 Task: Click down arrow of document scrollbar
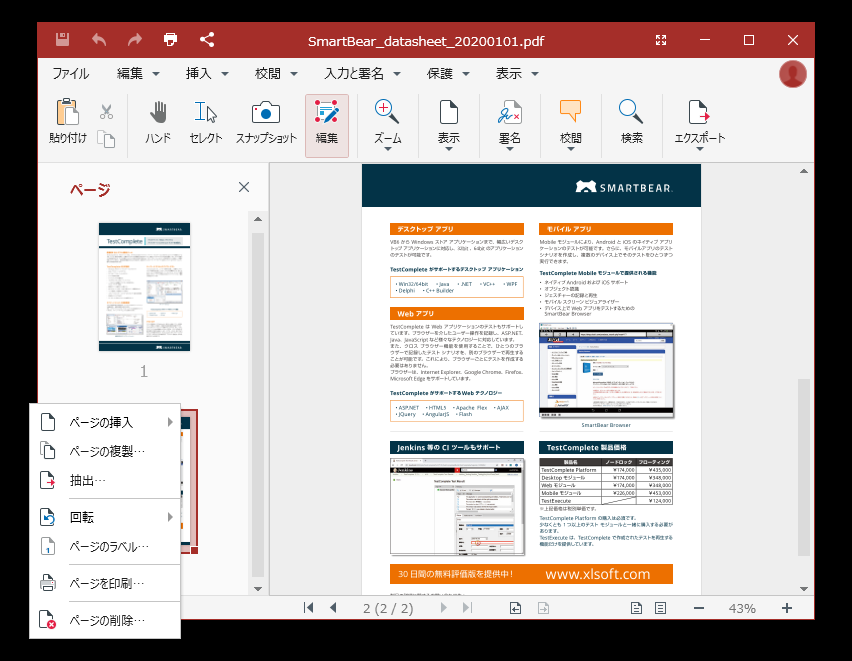(804, 589)
